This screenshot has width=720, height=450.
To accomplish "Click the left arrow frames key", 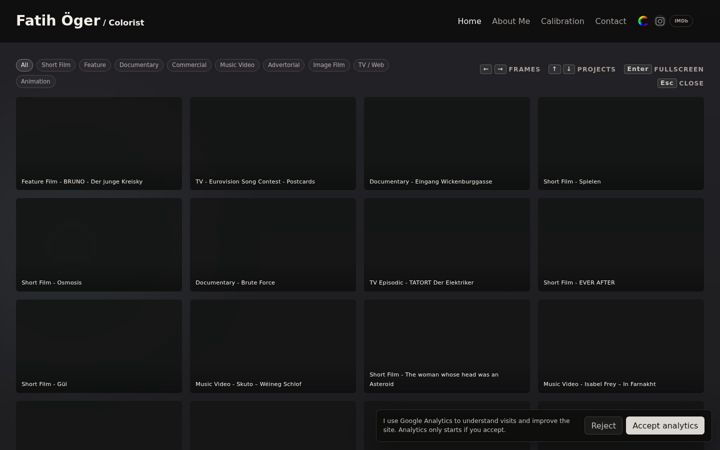I will [485, 69].
